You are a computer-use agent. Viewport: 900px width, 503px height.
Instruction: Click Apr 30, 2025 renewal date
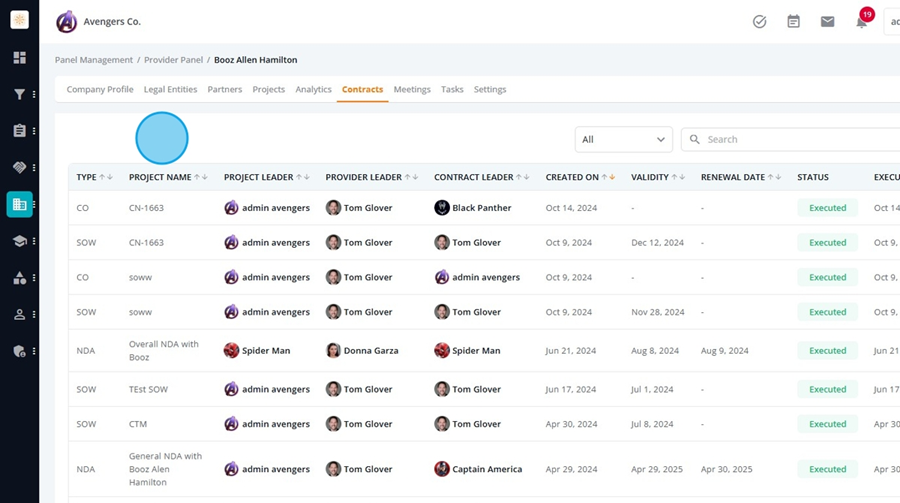point(726,469)
